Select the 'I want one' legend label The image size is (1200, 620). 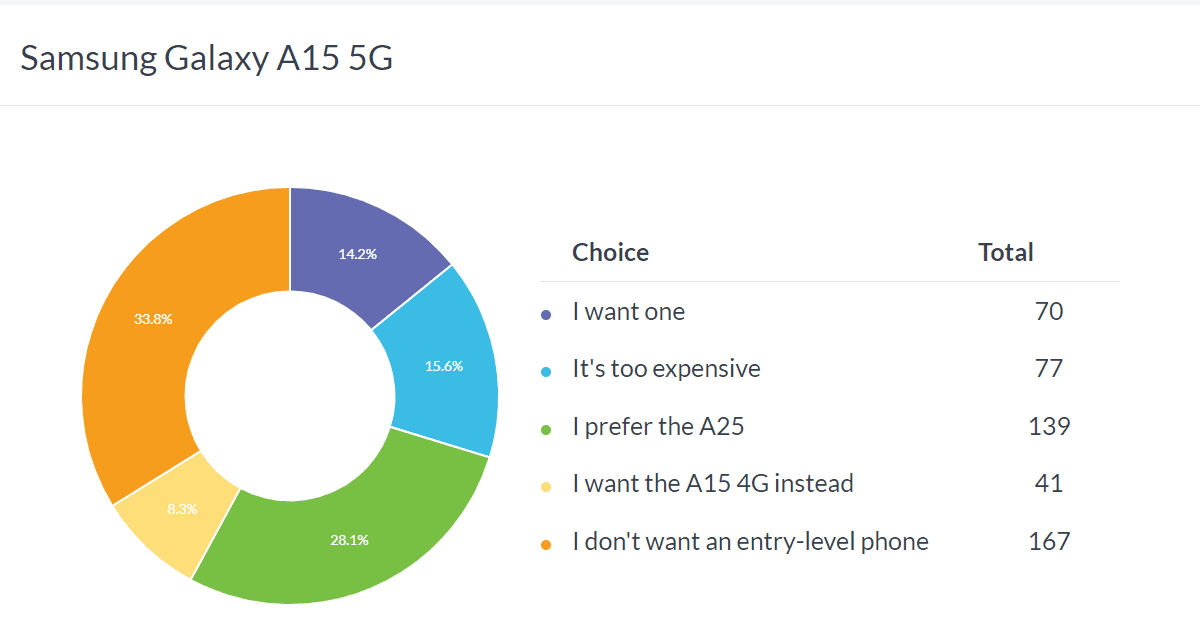click(628, 312)
